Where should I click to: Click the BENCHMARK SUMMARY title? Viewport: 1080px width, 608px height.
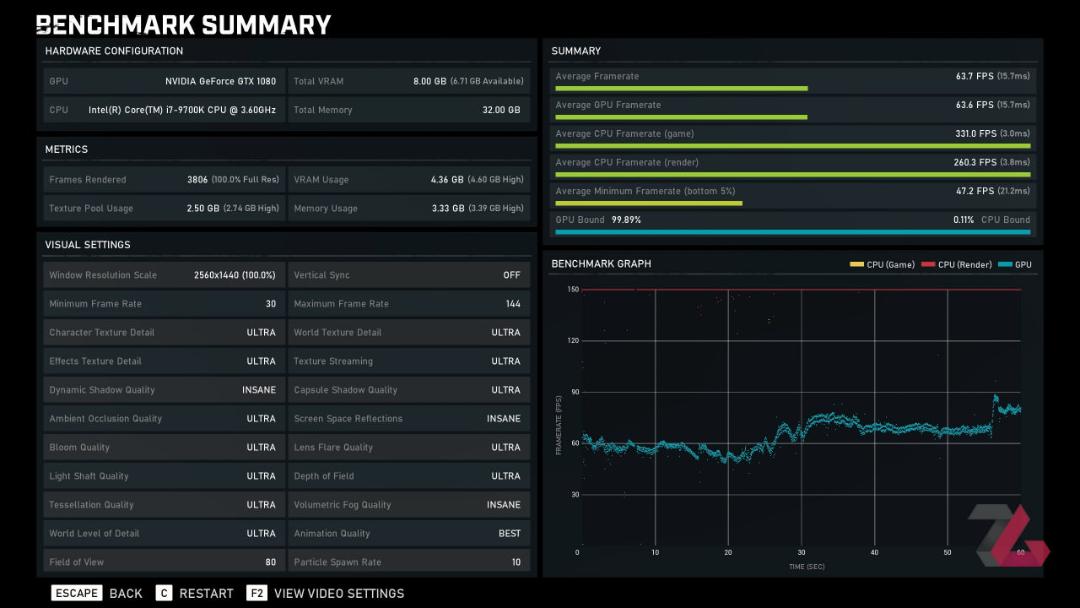point(183,25)
